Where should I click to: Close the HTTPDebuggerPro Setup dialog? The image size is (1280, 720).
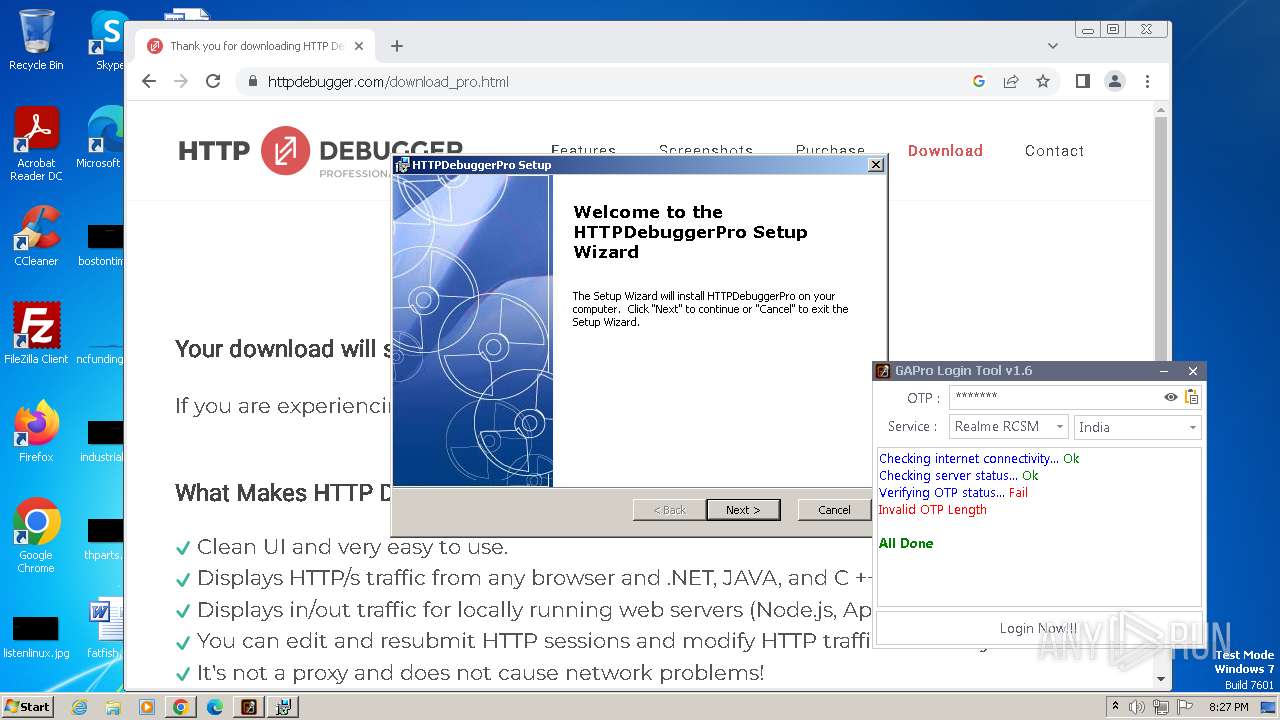[876, 165]
